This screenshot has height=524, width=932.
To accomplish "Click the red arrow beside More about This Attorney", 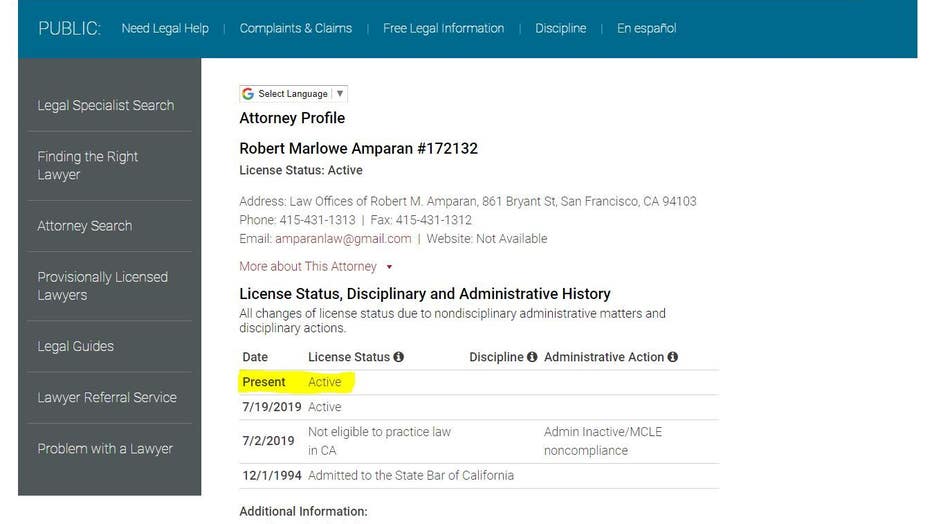I will click(x=389, y=267).
